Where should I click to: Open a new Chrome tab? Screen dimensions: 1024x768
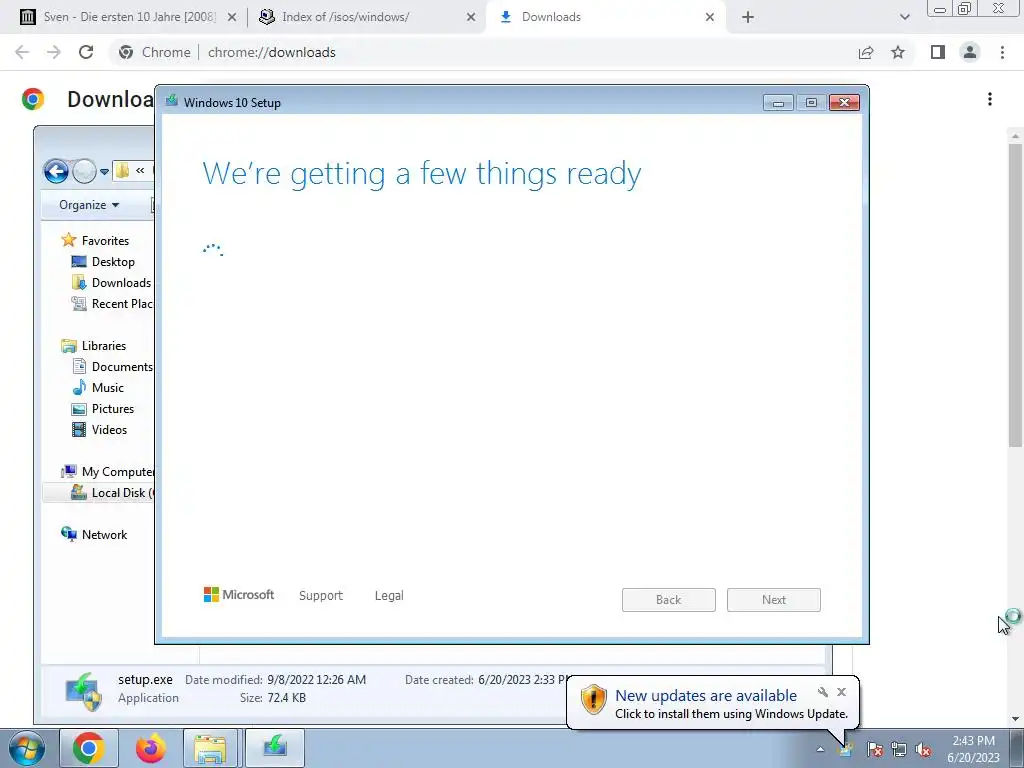(748, 17)
